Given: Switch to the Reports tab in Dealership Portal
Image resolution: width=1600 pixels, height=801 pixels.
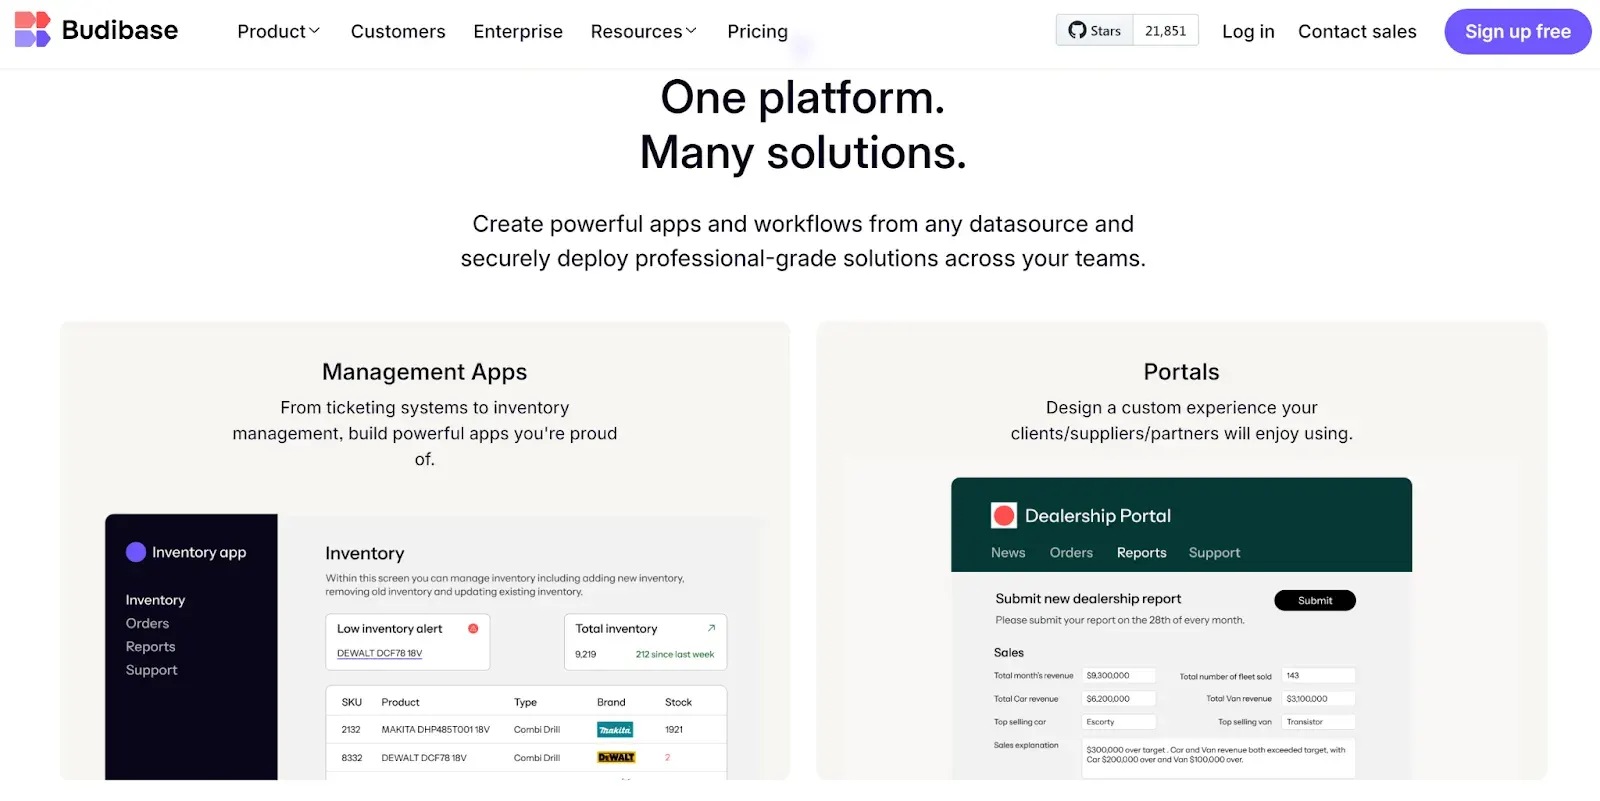Looking at the screenshot, I should (x=1141, y=552).
